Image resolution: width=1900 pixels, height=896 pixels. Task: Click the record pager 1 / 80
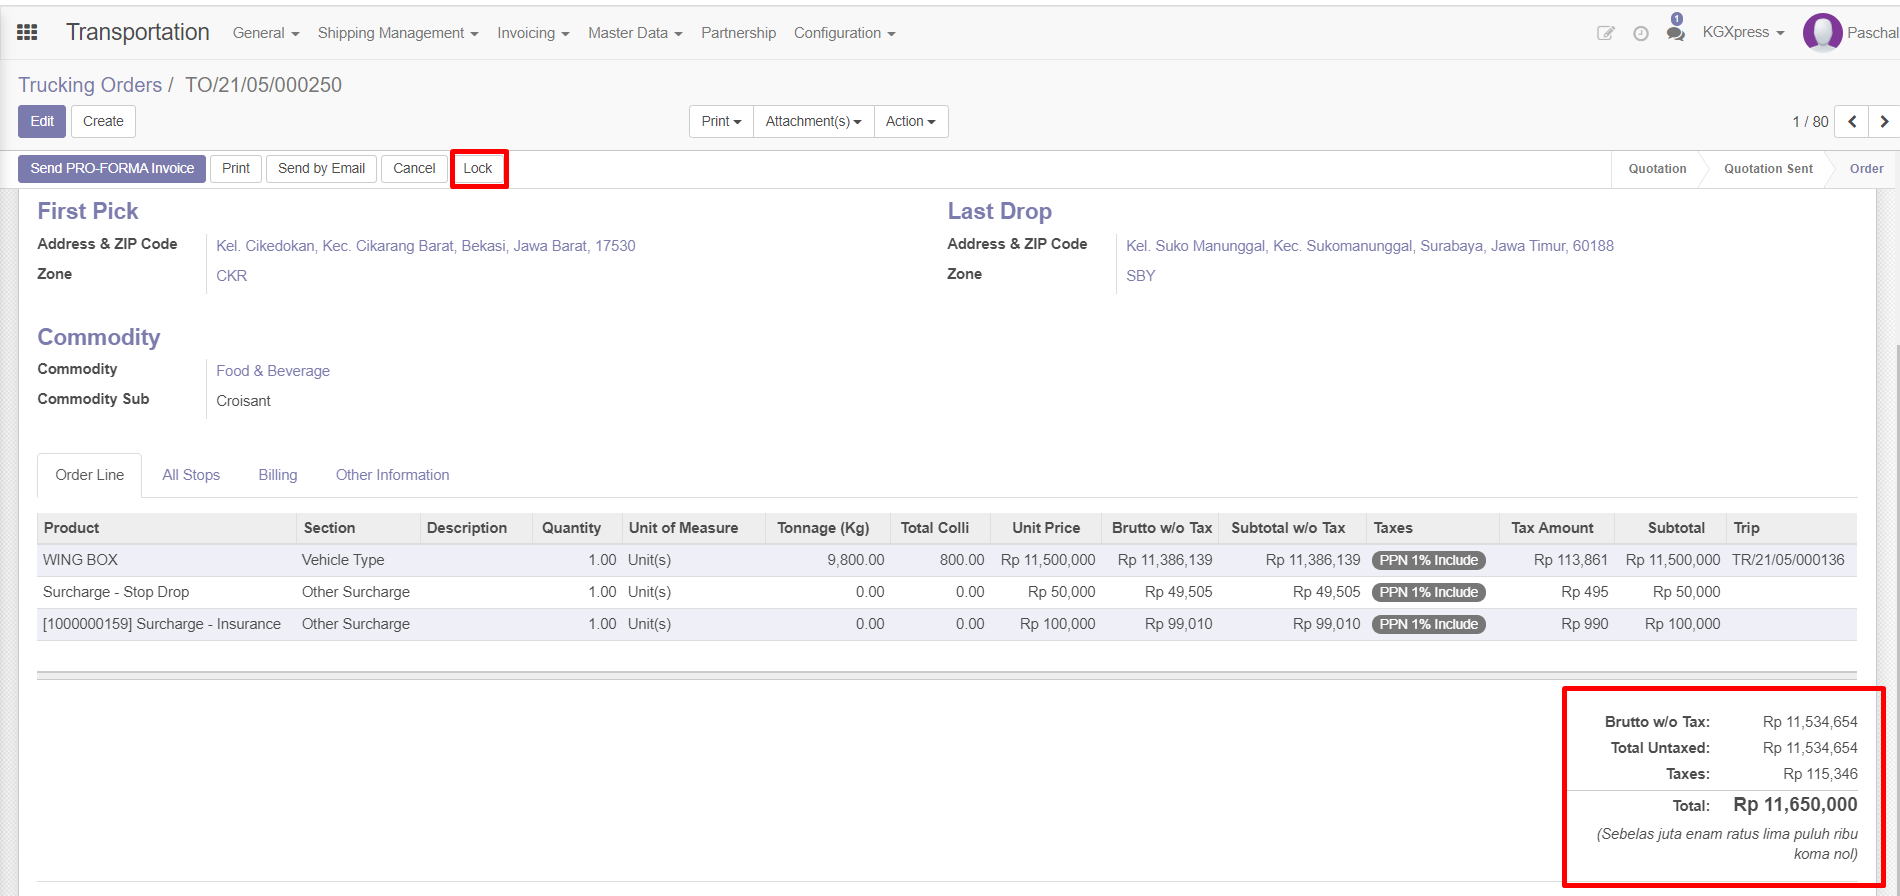pos(1810,122)
